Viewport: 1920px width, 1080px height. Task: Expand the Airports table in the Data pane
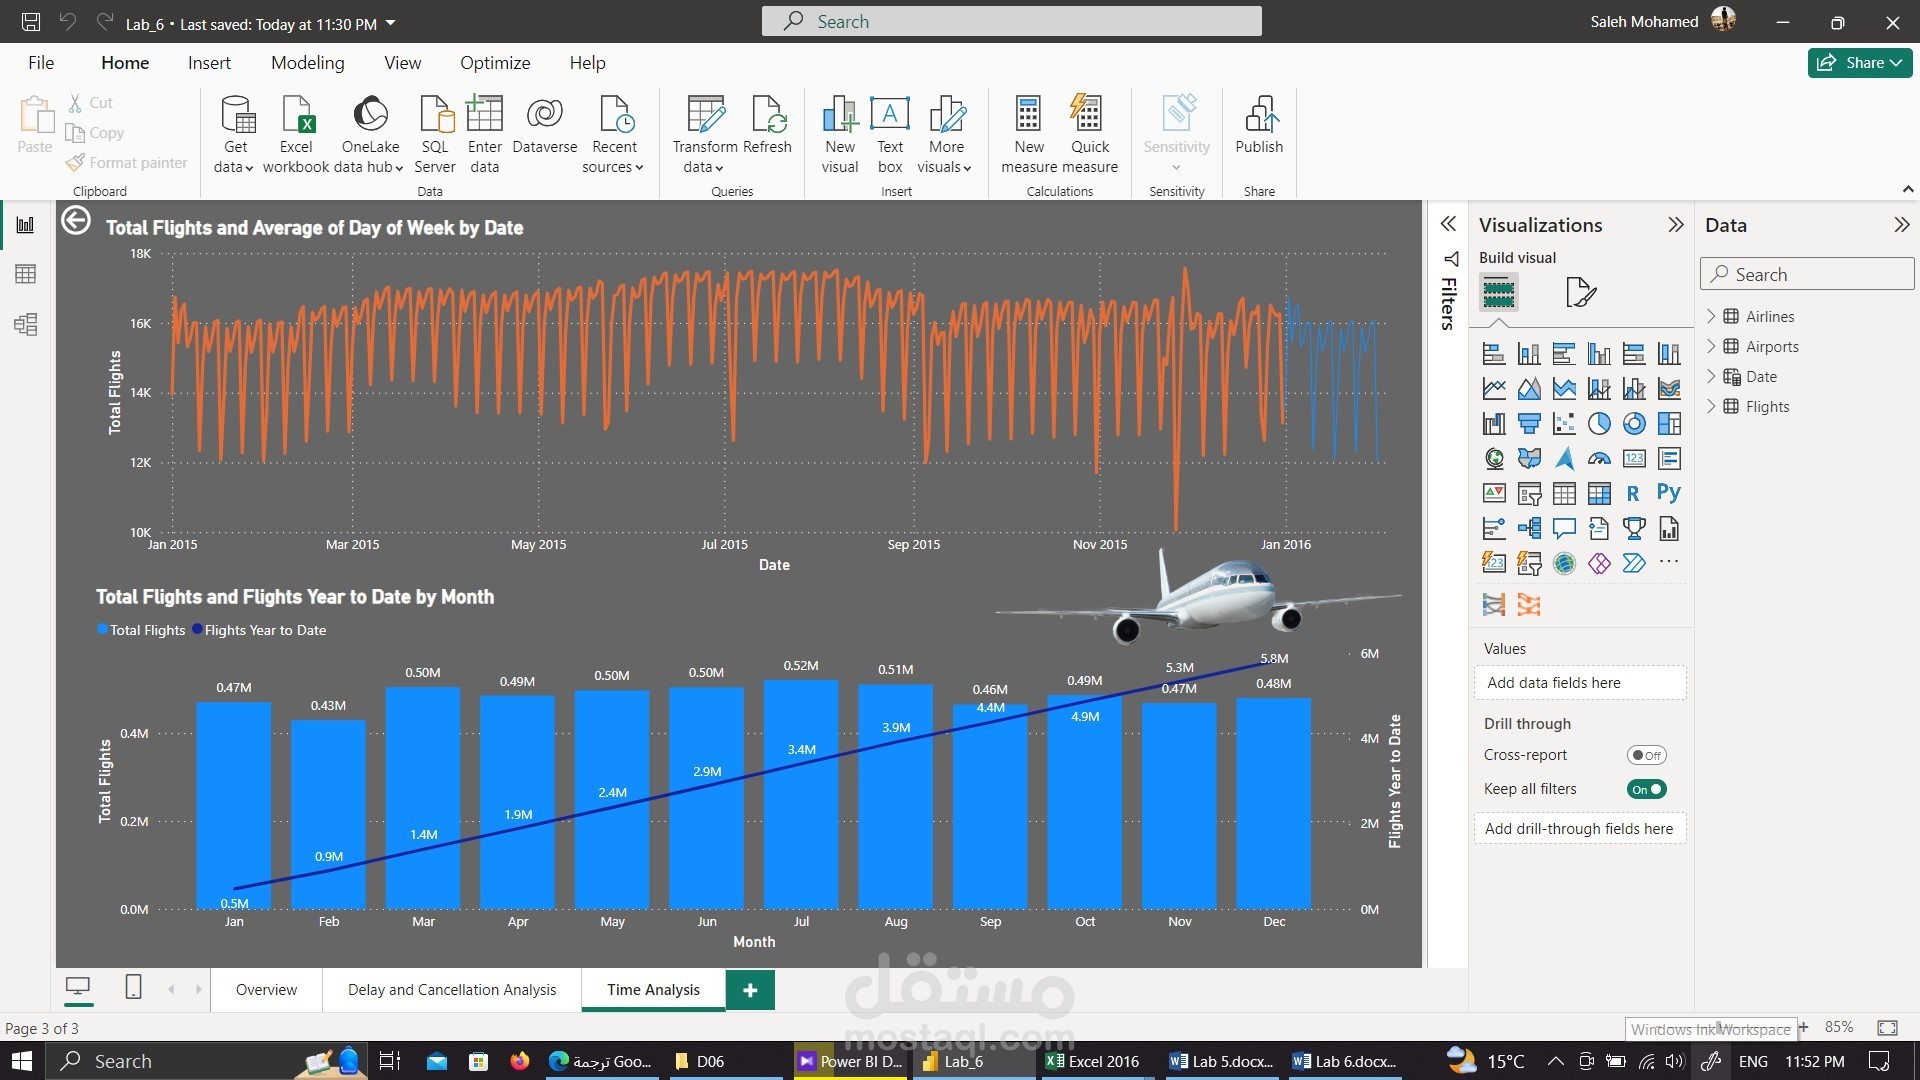(x=1711, y=346)
